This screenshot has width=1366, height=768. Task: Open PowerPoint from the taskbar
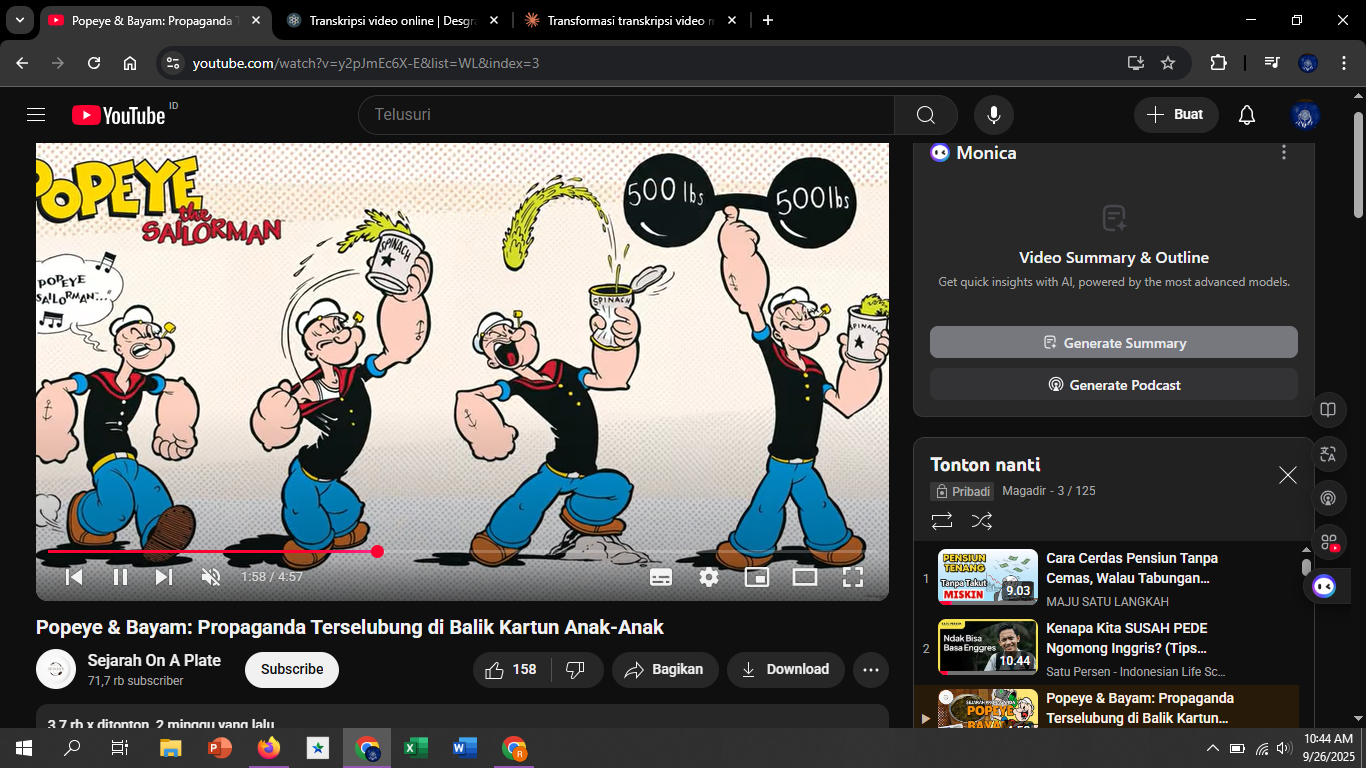tap(219, 748)
